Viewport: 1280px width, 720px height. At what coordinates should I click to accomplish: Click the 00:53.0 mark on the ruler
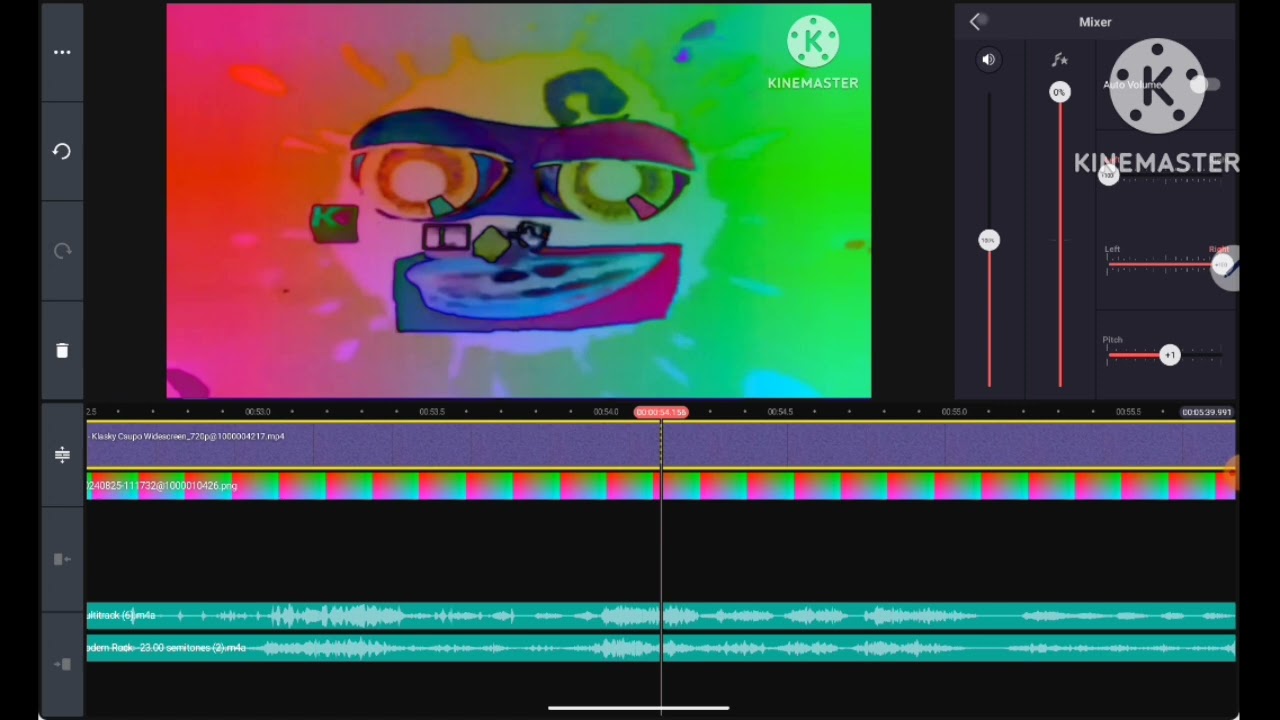coord(258,412)
